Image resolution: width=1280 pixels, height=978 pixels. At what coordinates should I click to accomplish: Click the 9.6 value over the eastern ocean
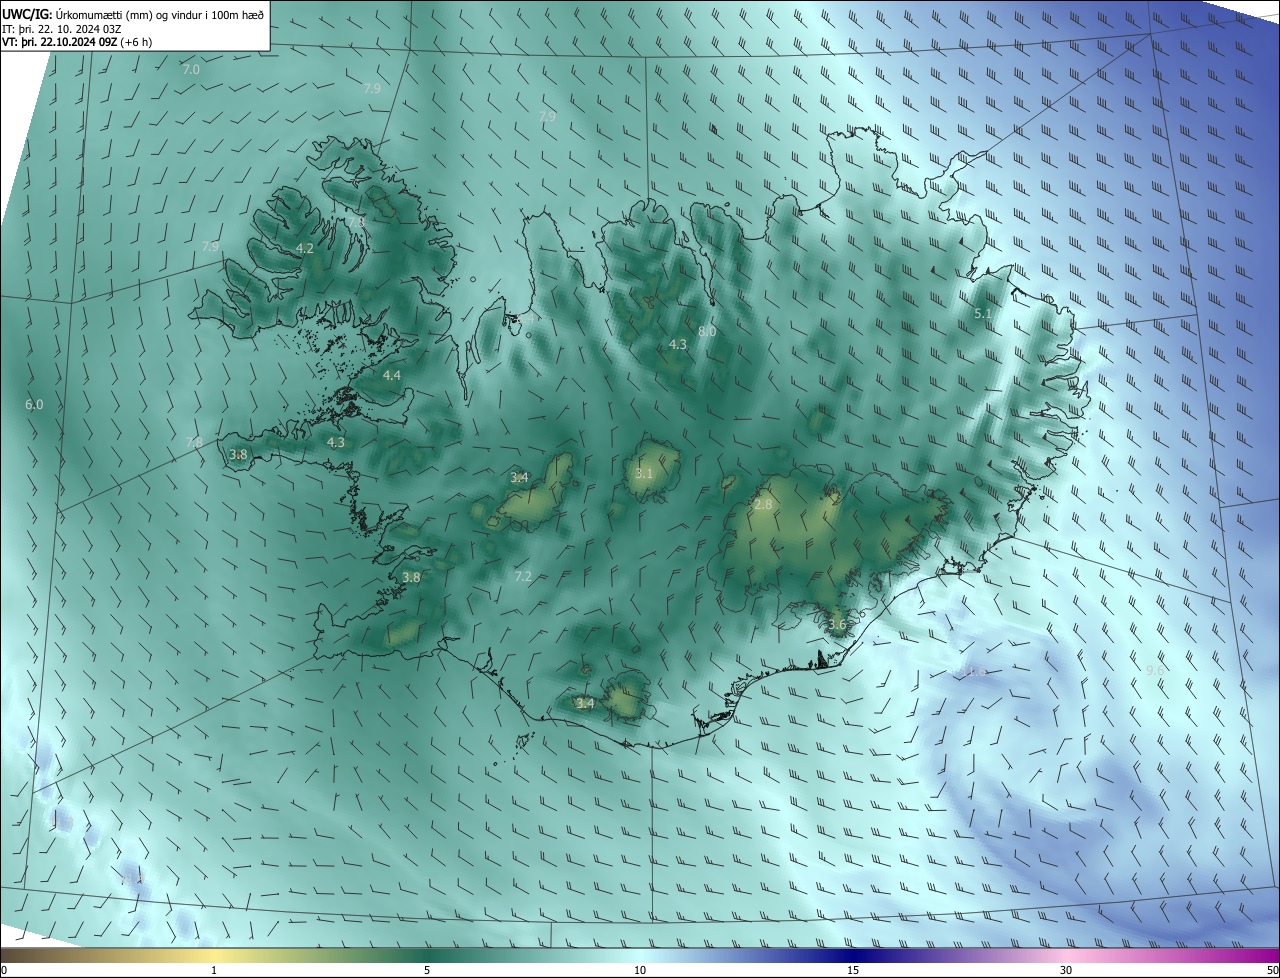tap(1155, 670)
